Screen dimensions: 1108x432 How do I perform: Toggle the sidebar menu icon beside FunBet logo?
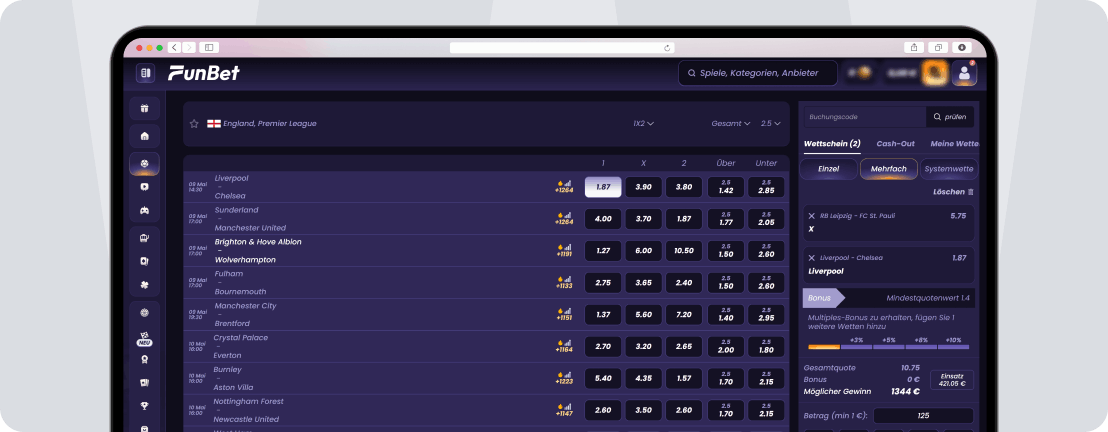pyautogui.click(x=145, y=73)
